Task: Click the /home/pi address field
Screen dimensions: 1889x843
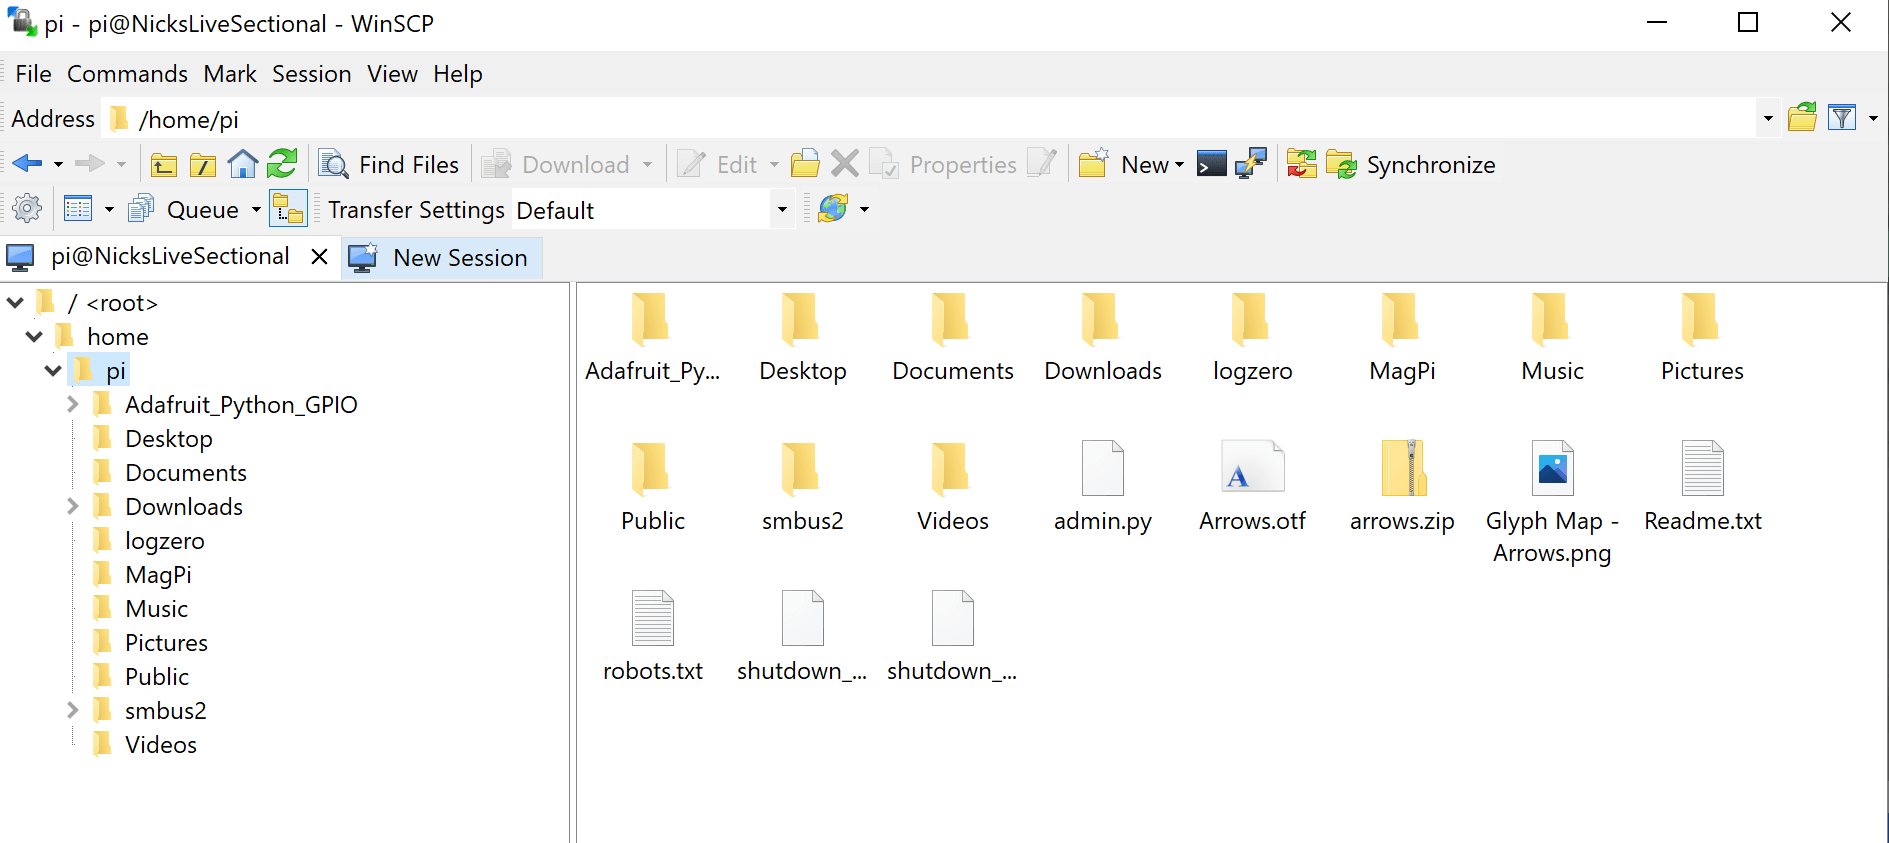Action: (930, 119)
